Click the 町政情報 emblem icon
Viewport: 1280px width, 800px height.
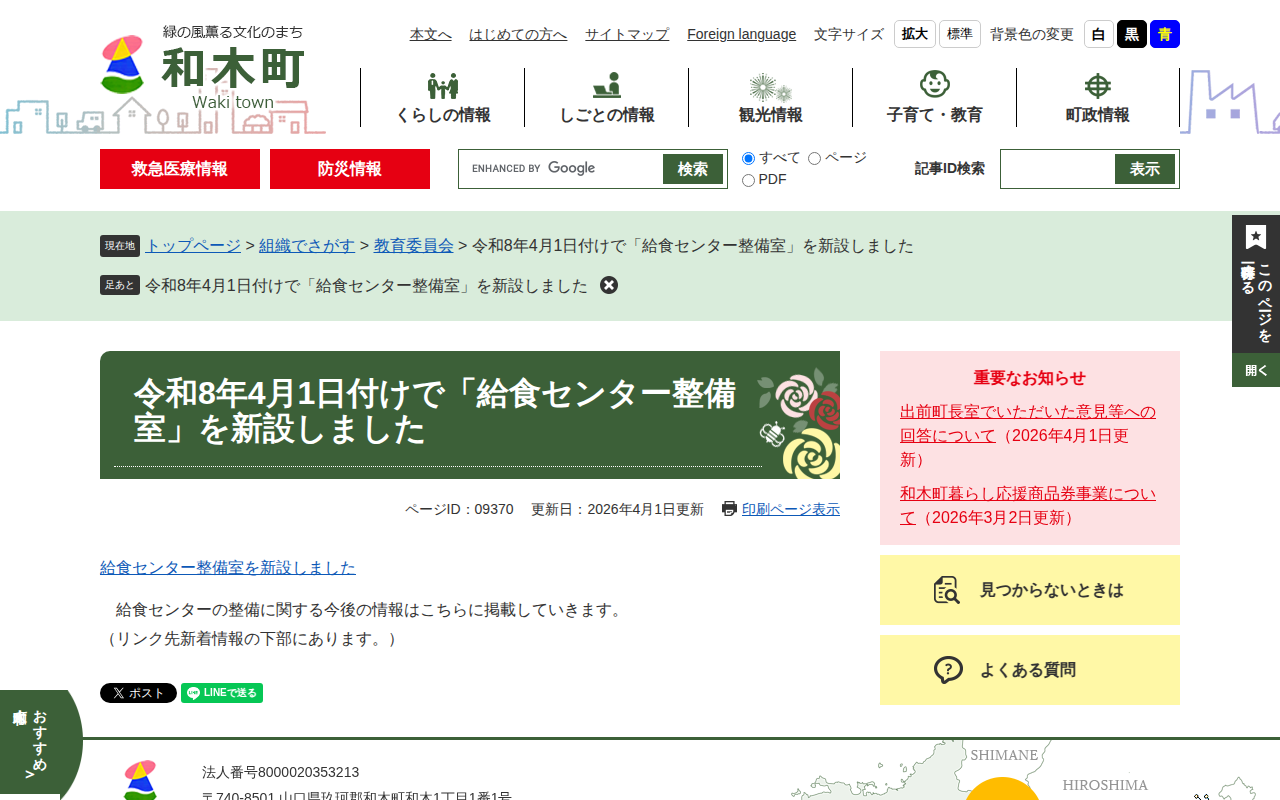pyautogui.click(x=1098, y=86)
